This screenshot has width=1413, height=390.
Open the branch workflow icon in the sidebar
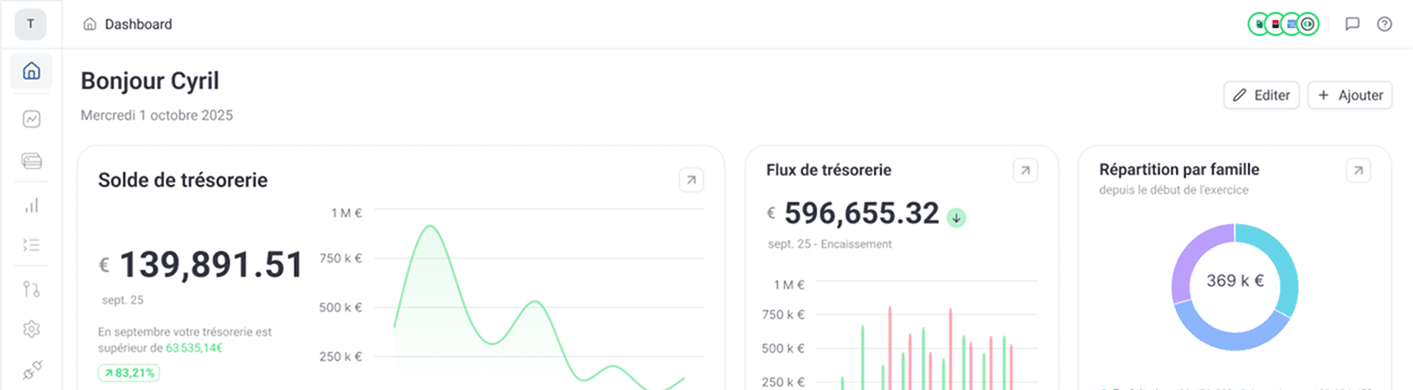[31, 290]
